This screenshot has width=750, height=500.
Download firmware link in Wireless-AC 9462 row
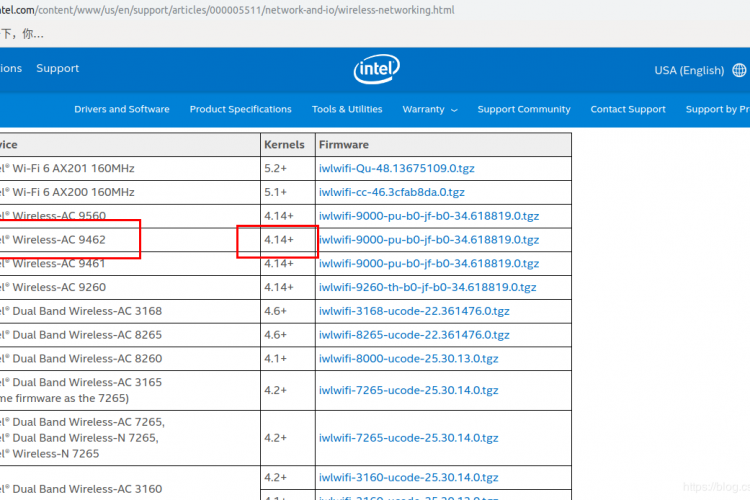tap(429, 240)
